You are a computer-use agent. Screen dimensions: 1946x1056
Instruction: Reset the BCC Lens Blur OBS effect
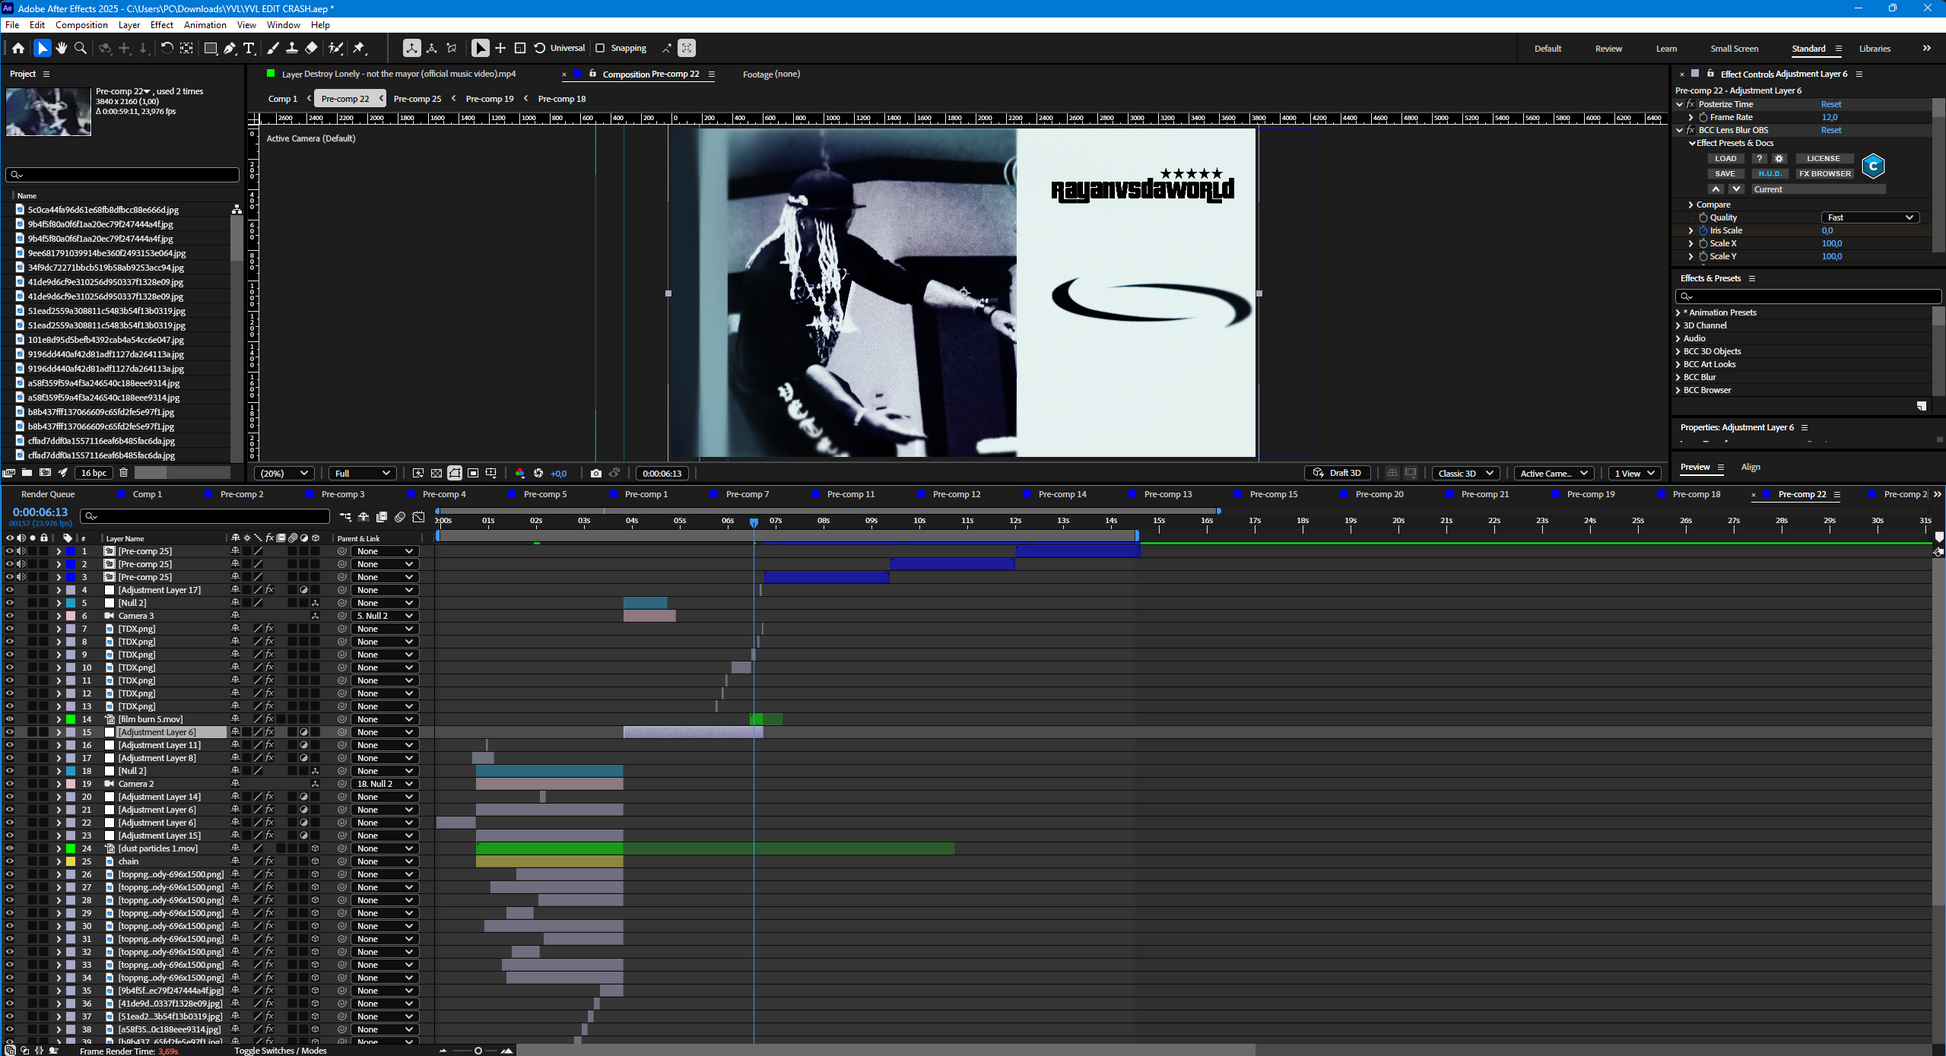point(1831,130)
